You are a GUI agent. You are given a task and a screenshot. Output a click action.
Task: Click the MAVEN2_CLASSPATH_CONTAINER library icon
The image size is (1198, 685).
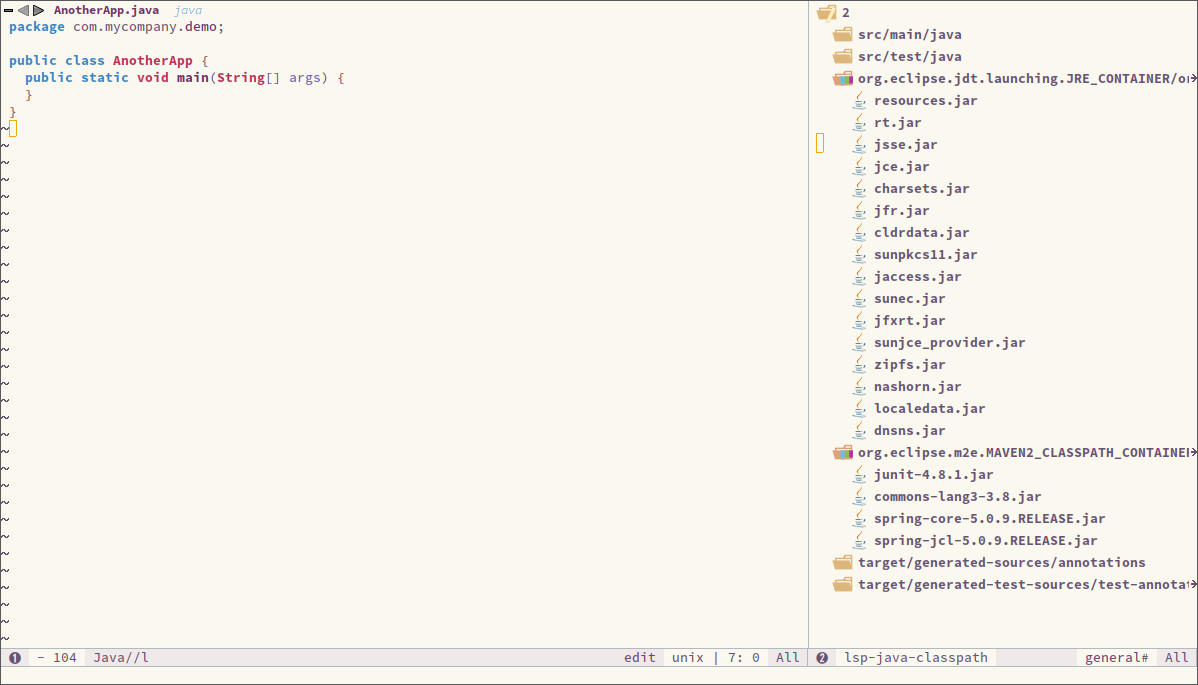coord(843,453)
